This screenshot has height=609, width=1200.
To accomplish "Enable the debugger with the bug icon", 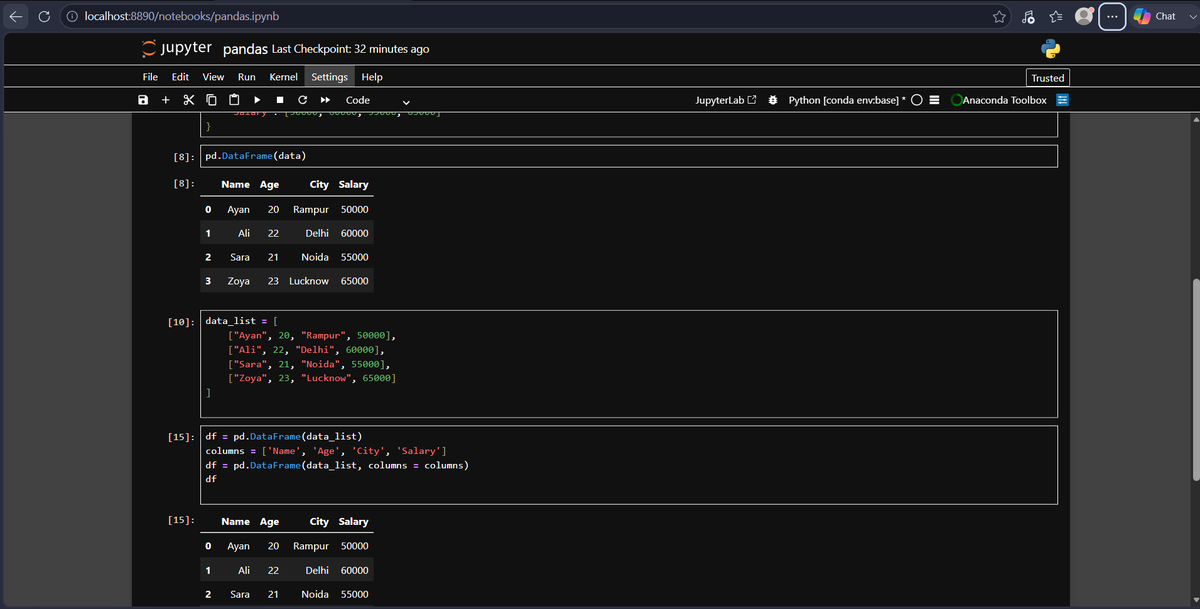I will [x=774, y=100].
